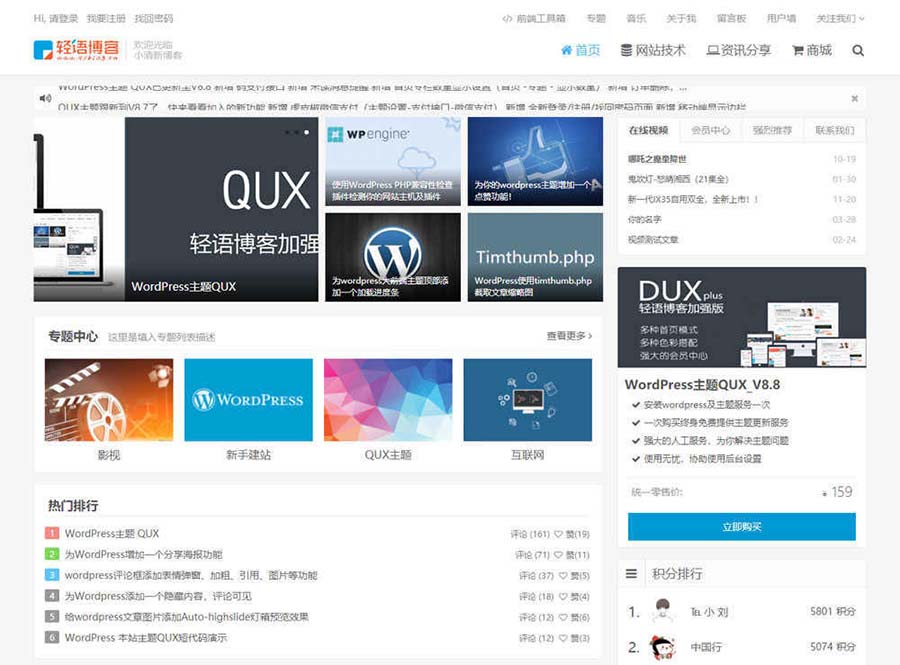The width and height of the screenshot is (900, 665).
Task: Open the 资讯分享 menu
Action: pos(739,50)
